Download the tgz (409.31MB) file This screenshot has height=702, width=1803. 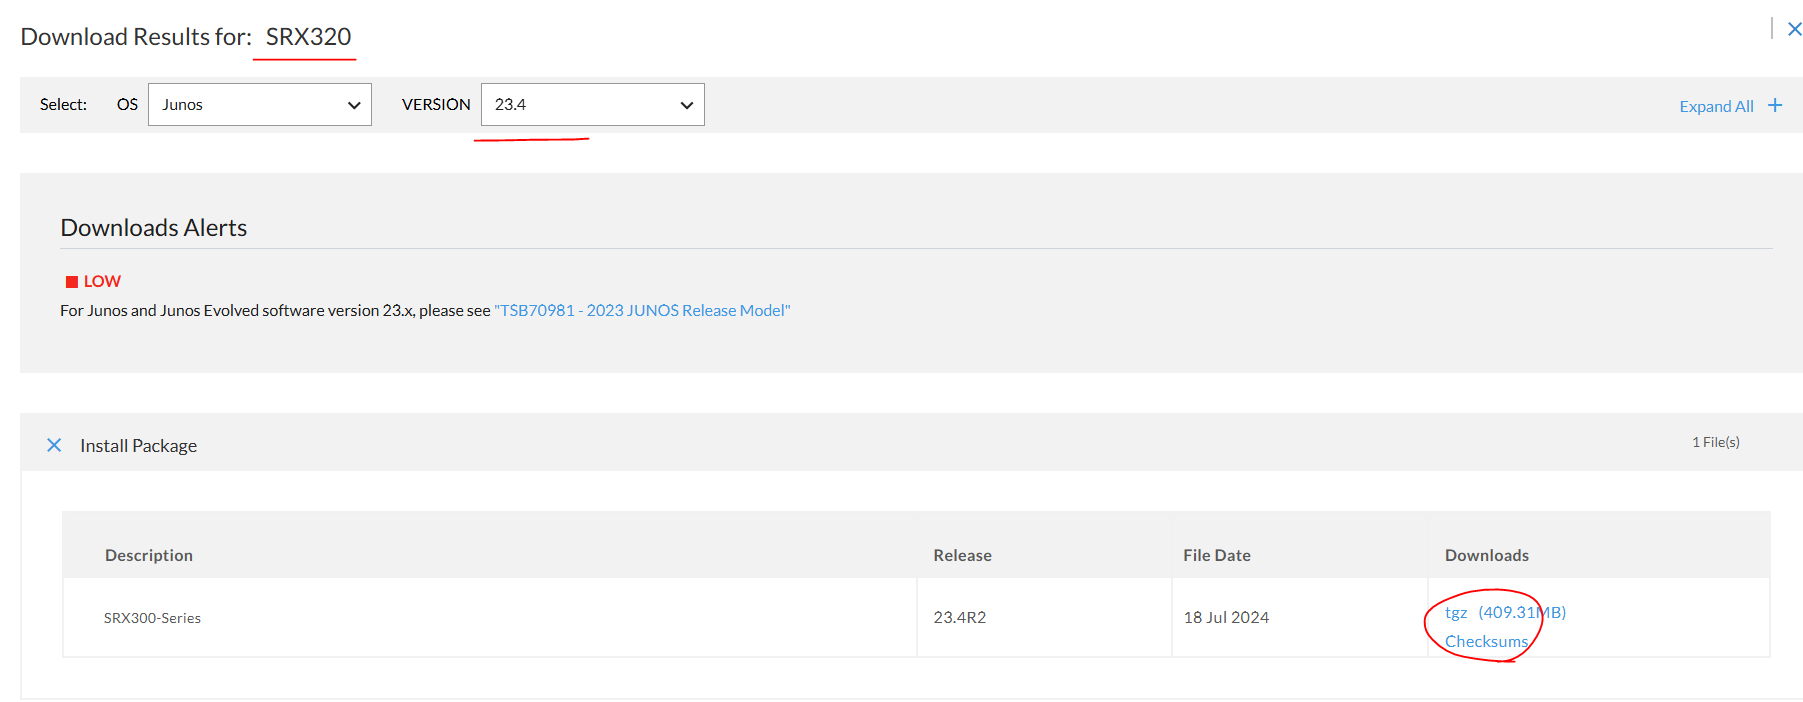[1505, 612]
